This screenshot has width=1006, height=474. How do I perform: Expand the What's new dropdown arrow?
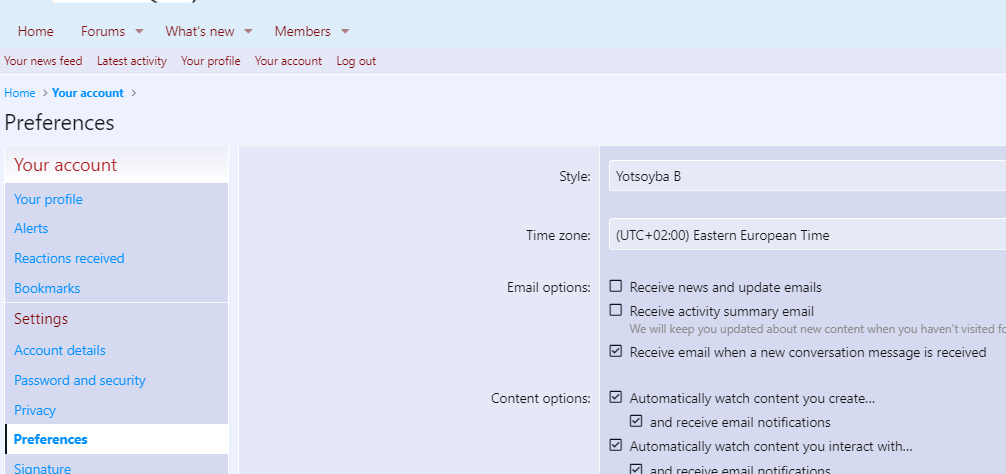[x=248, y=32]
